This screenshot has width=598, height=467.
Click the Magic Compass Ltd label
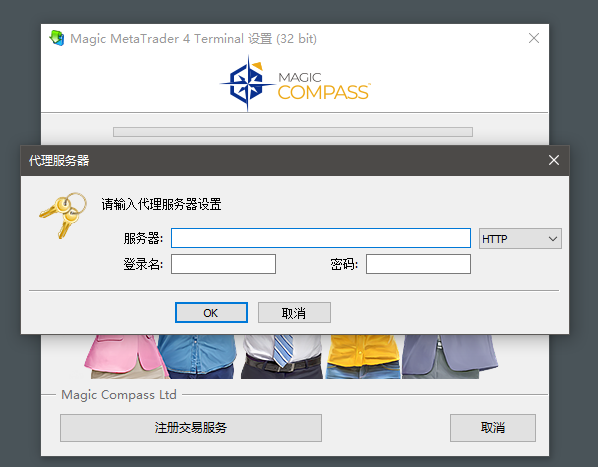pyautogui.click(x=119, y=395)
